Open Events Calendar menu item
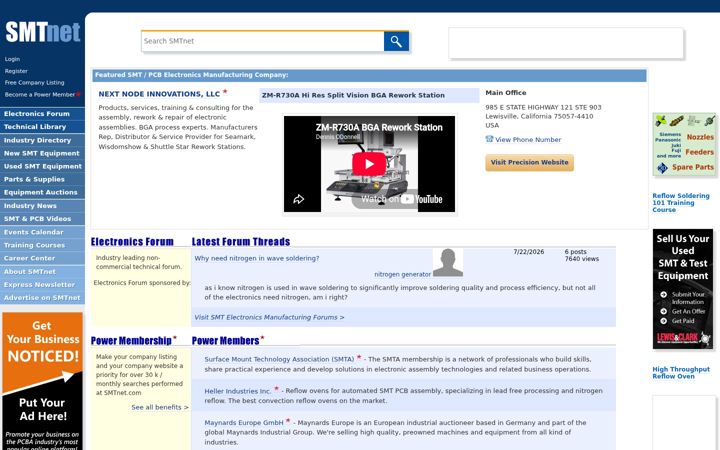 coord(42,232)
